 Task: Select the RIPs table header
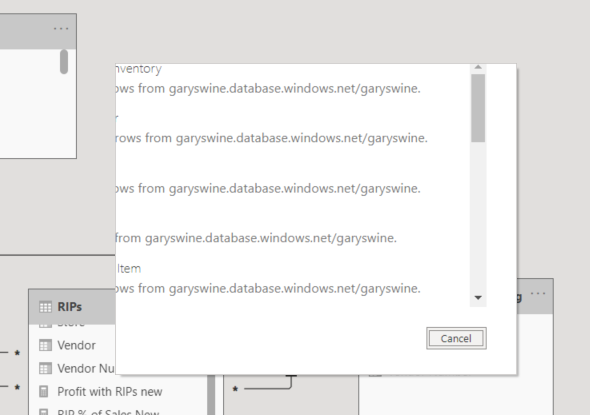pos(72,307)
